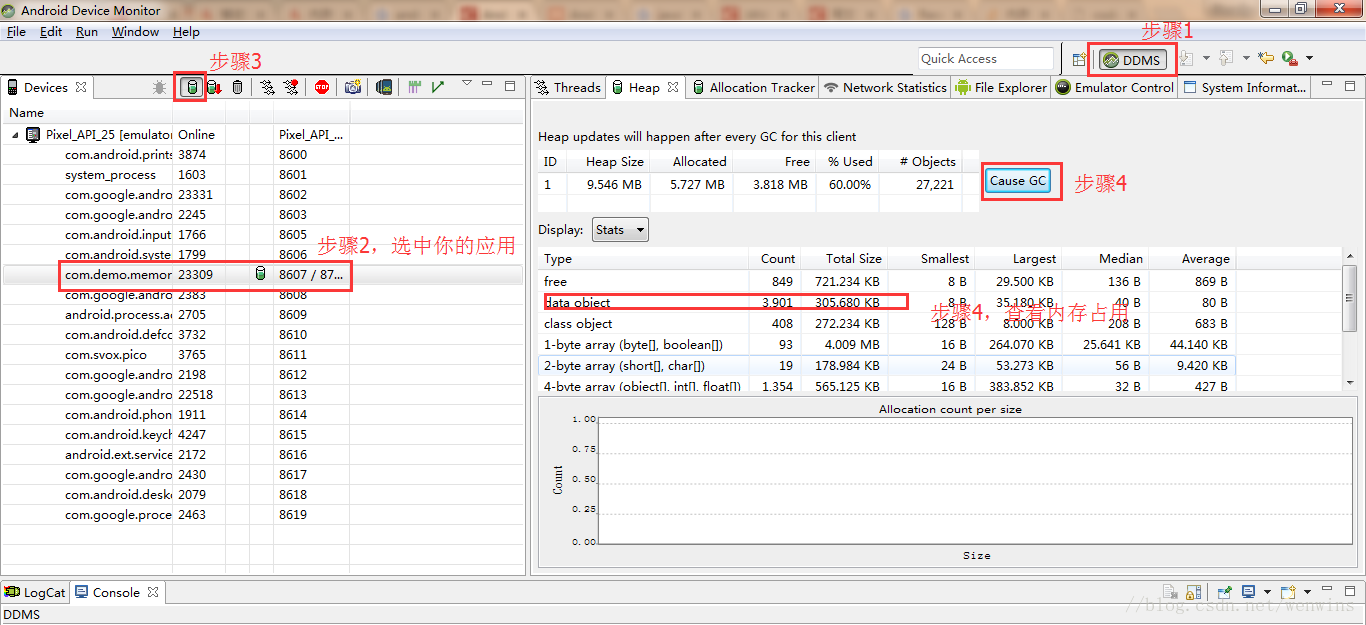Click the yellow back-arrow toolbar icon

coord(1265,58)
